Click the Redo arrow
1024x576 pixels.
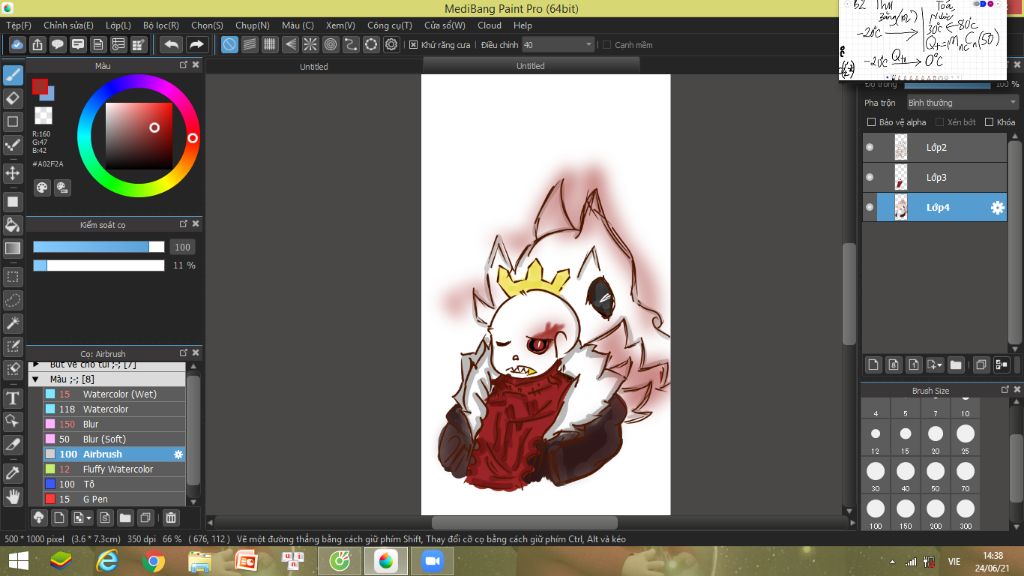(196, 44)
